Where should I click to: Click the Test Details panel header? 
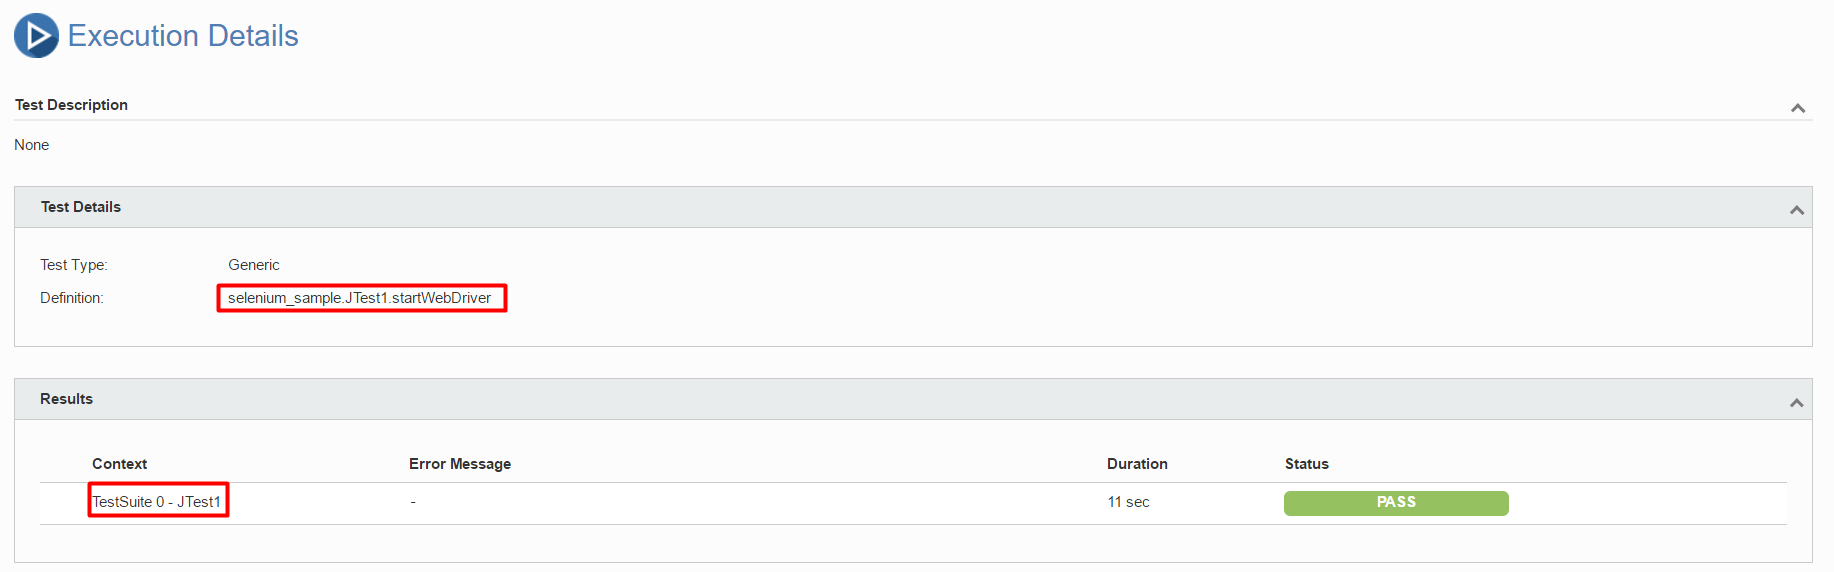[913, 207]
